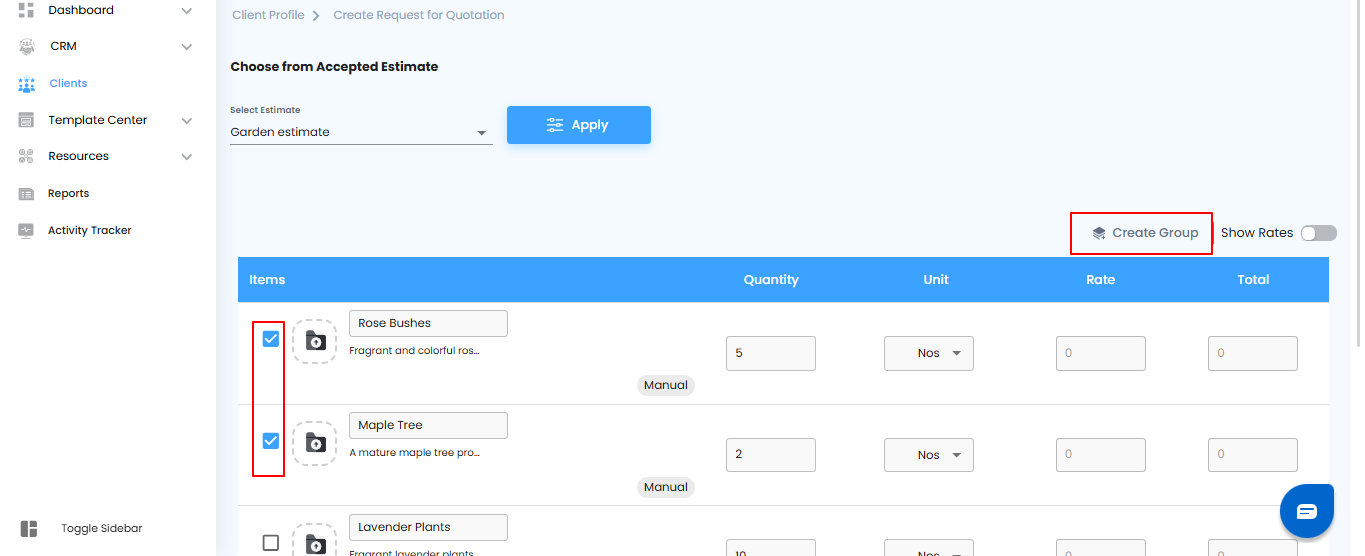Click the Create Group button
This screenshot has height=556, width=1365.
point(1144,233)
